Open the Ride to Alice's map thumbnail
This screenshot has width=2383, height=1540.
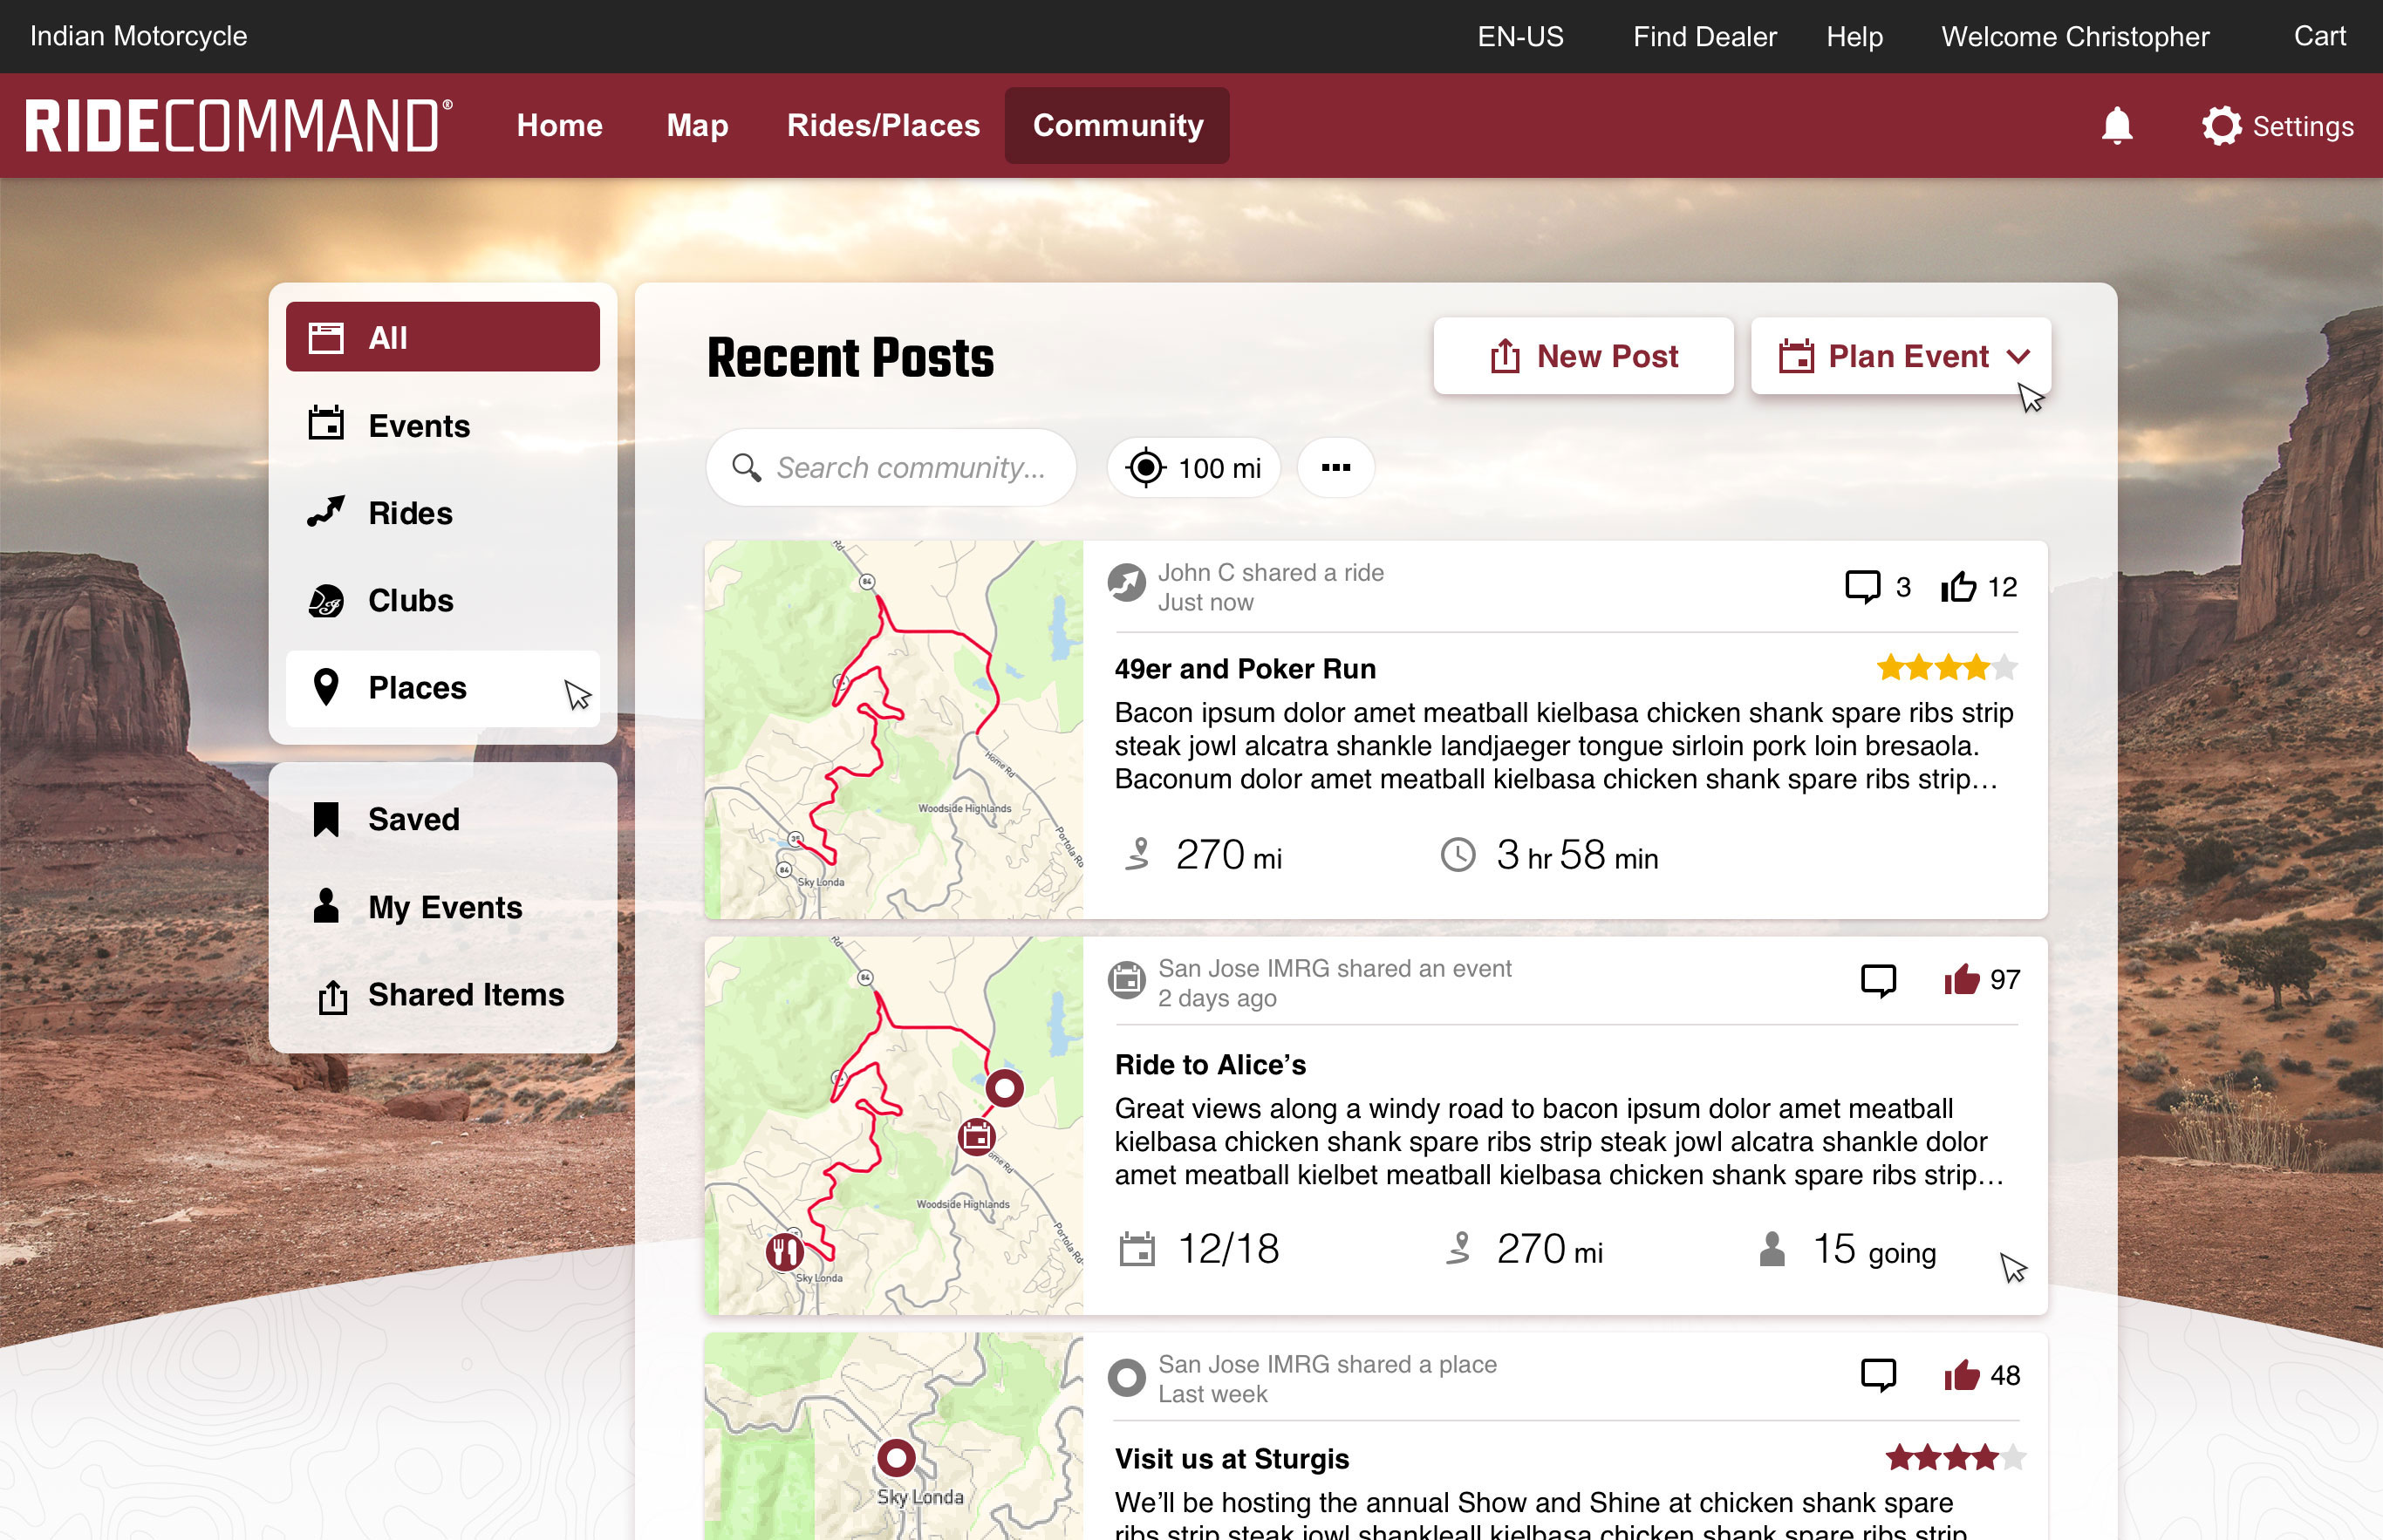coord(894,1126)
